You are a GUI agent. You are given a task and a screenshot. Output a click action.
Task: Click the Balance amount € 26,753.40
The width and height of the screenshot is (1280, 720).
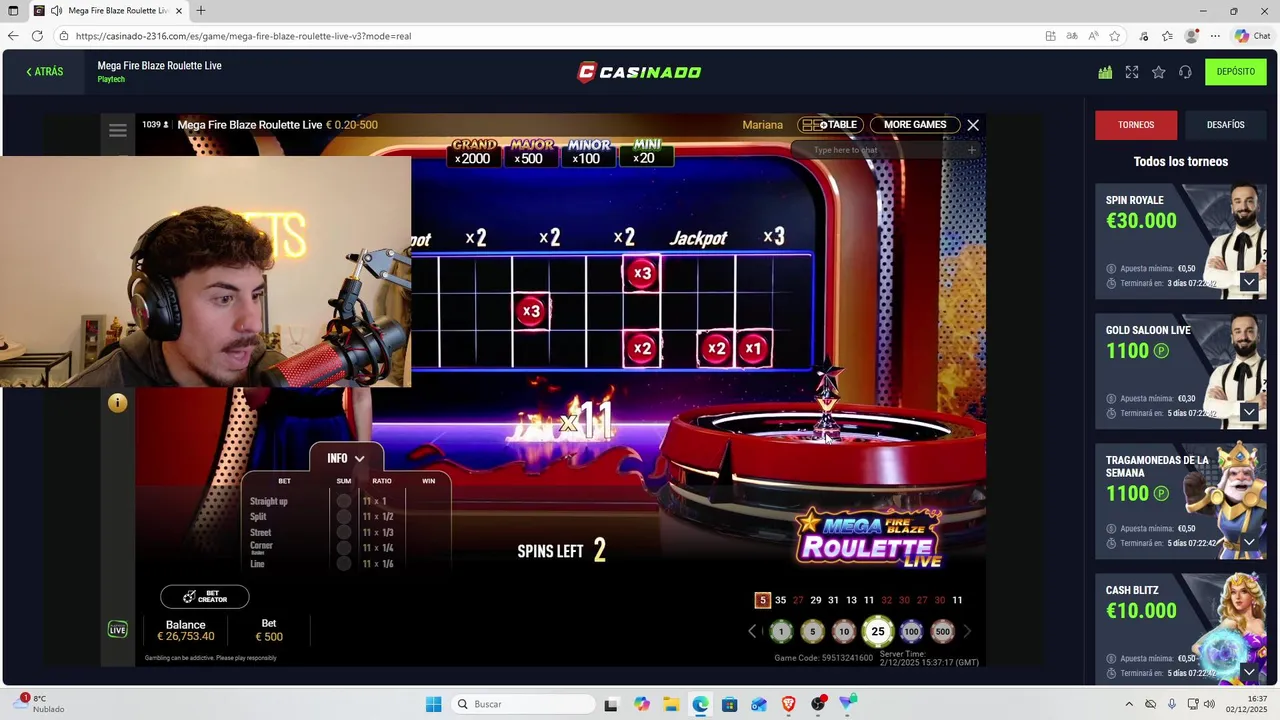pos(186,636)
